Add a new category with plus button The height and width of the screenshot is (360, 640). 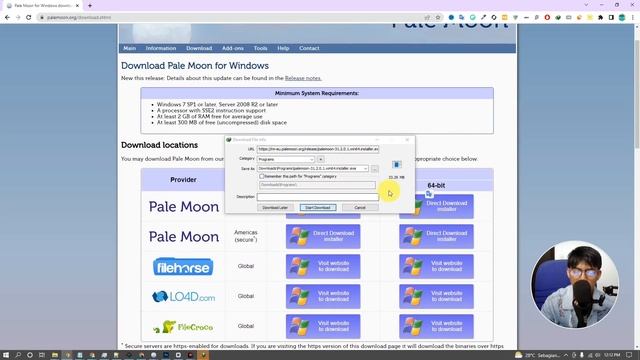[321, 159]
